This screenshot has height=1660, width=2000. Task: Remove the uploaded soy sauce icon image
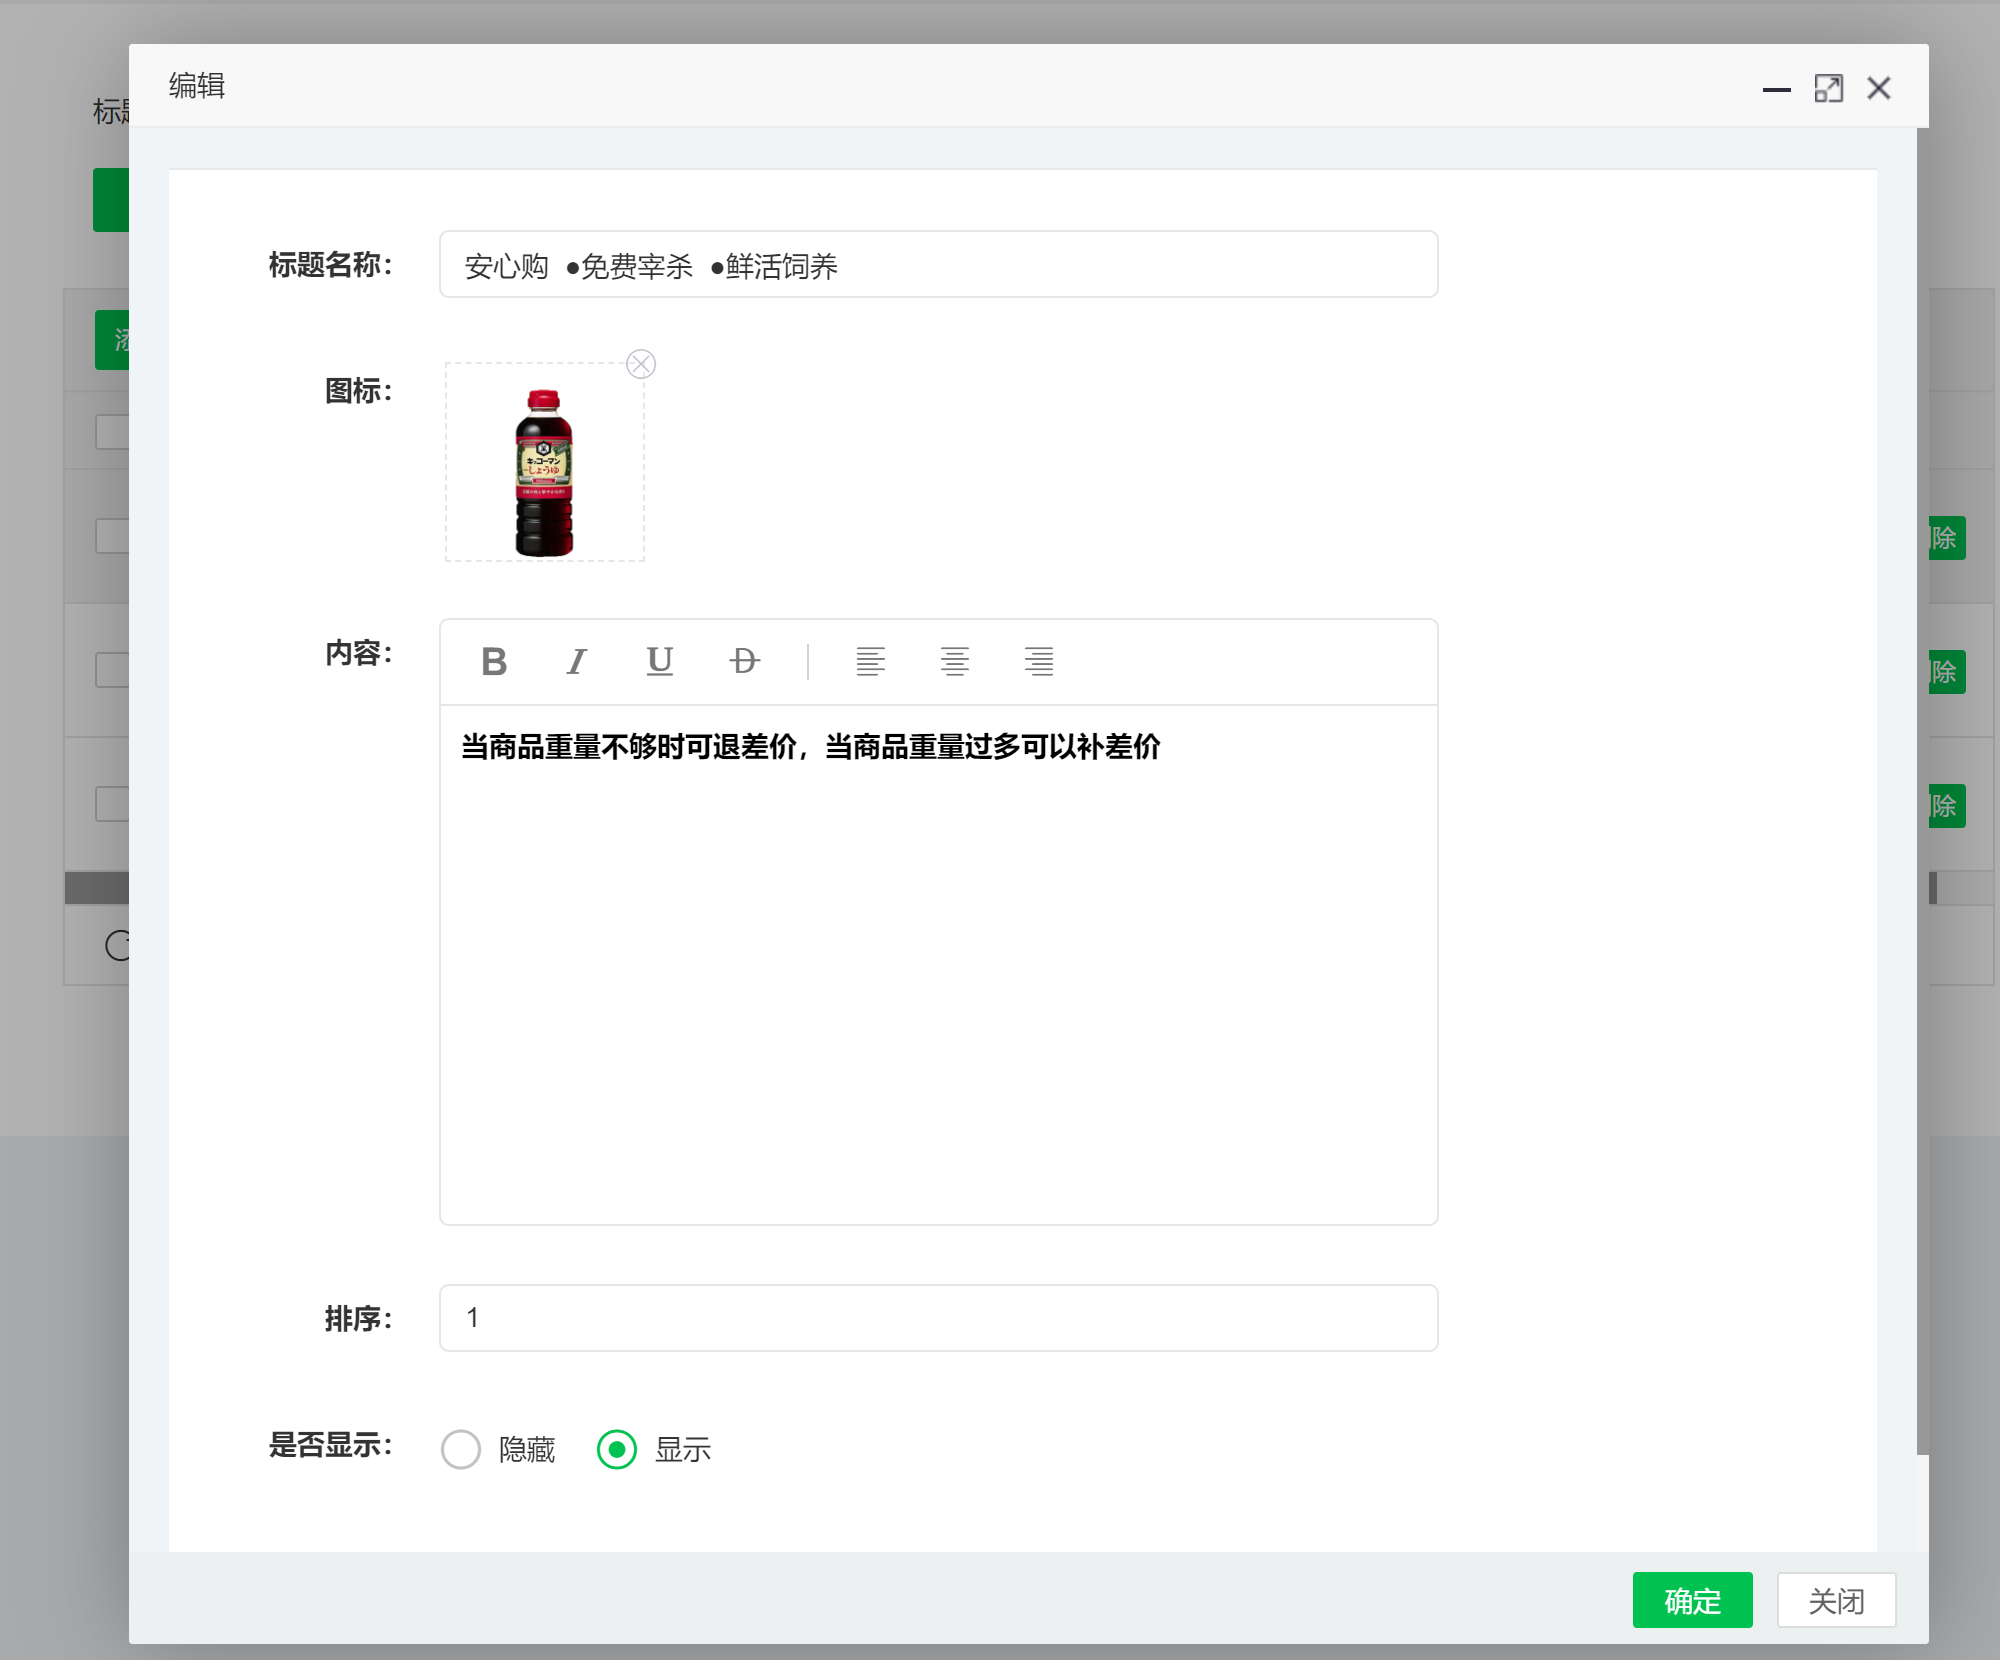pos(641,364)
